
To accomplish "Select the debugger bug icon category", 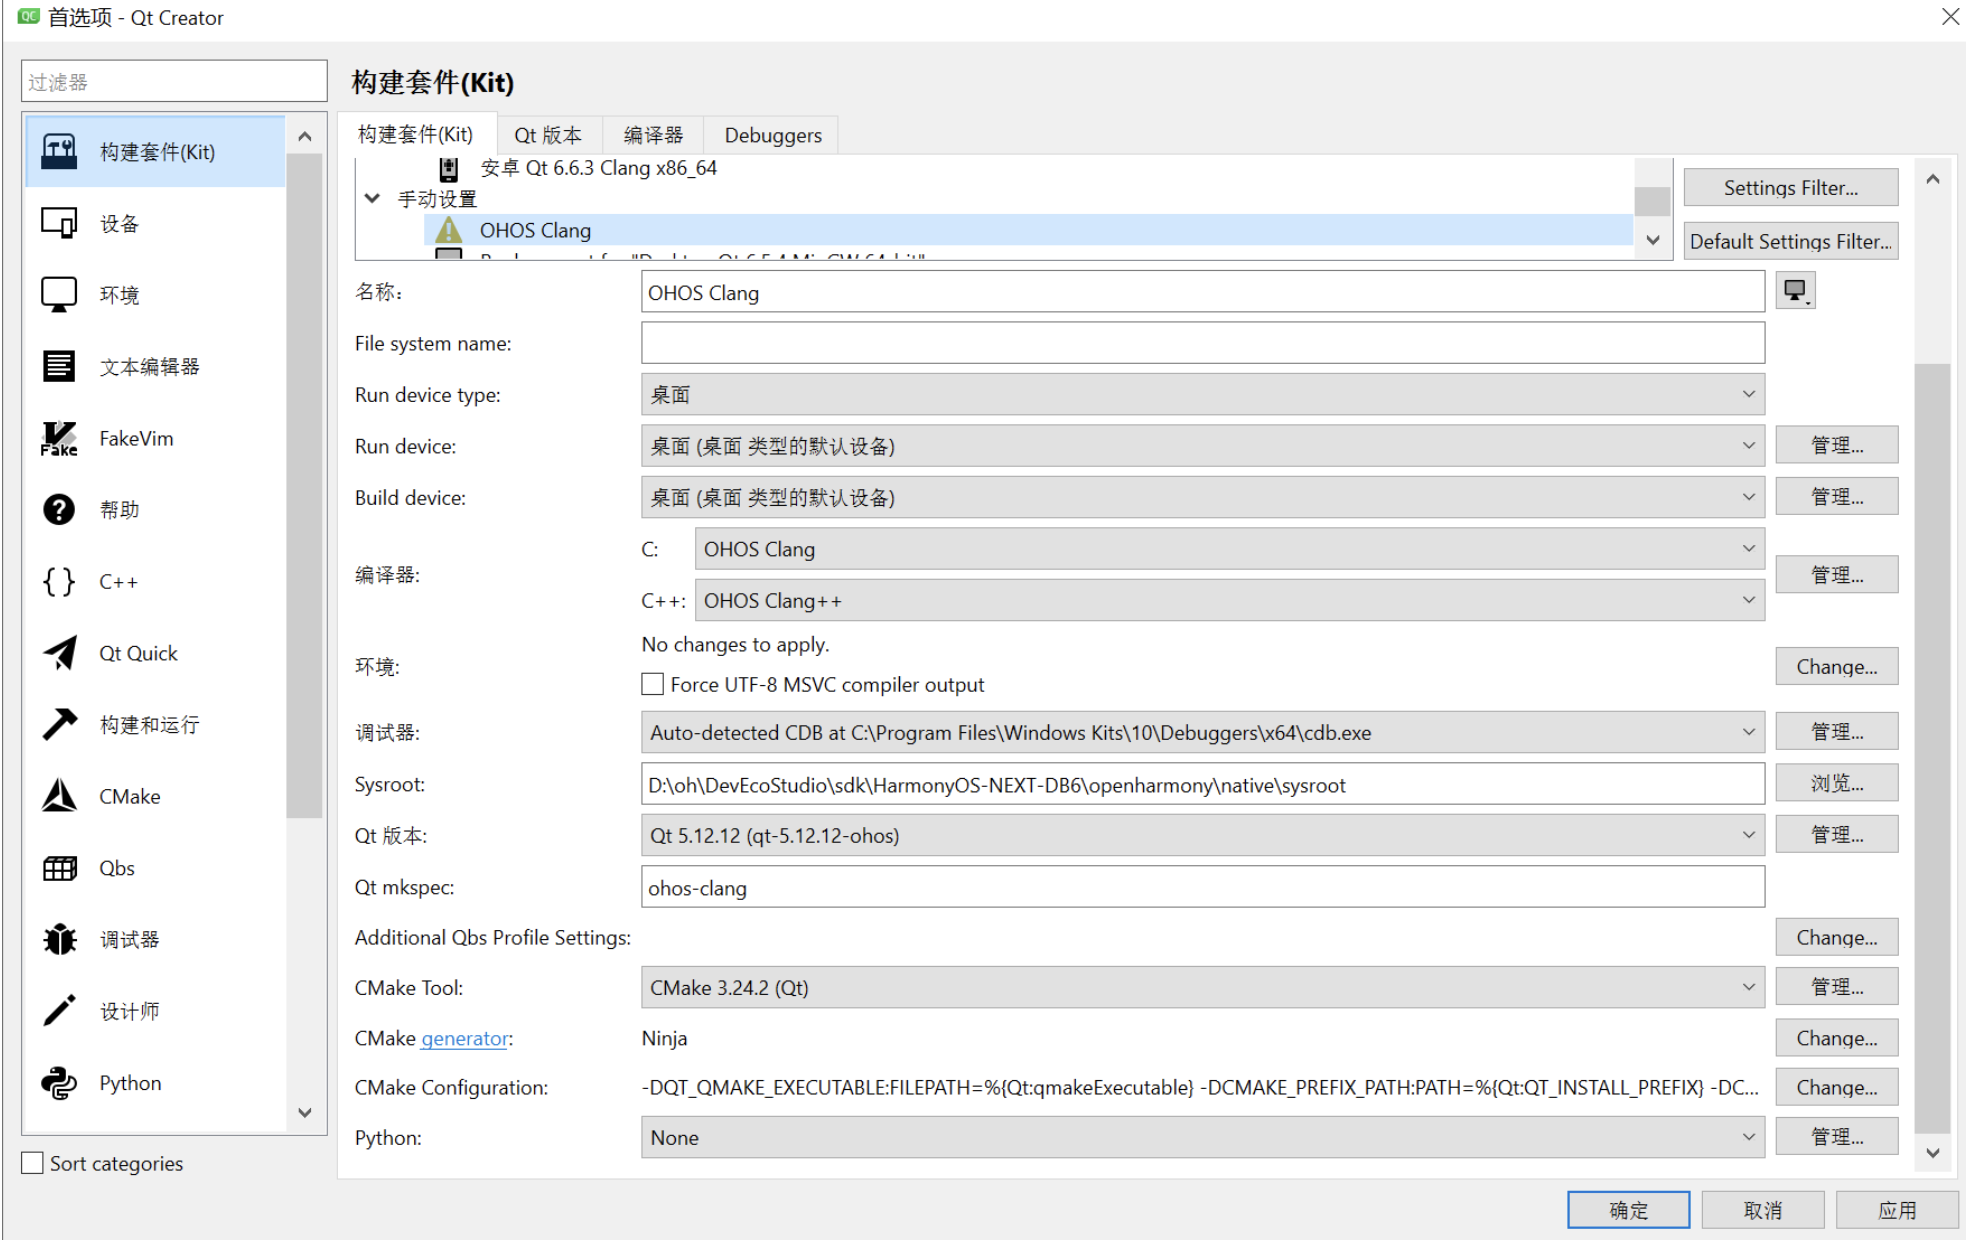I will tap(59, 940).
